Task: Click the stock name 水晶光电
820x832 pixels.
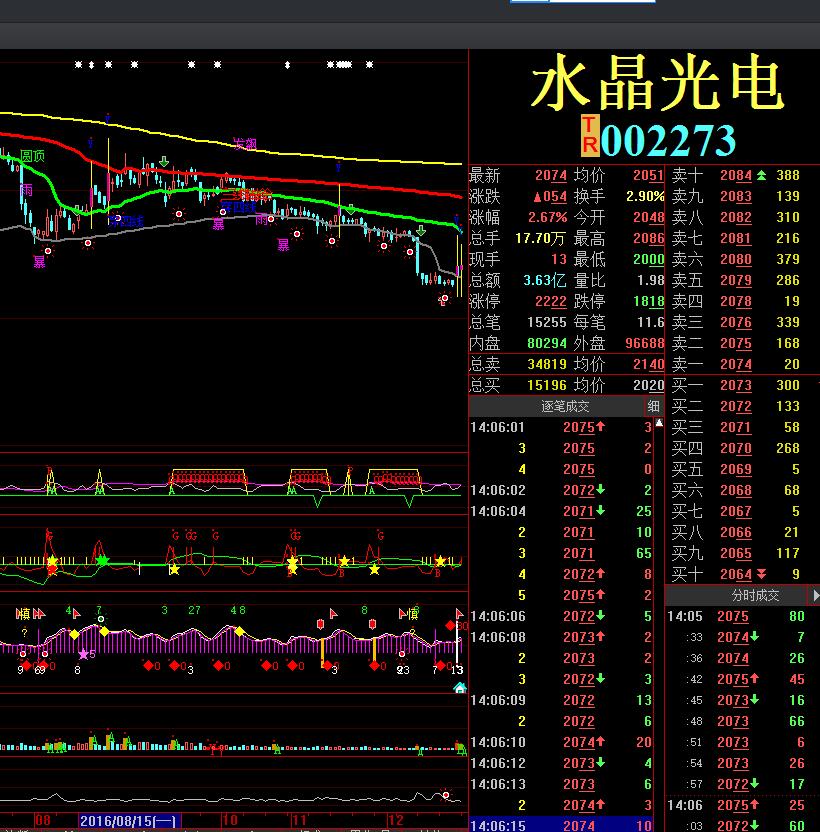Action: click(x=658, y=83)
